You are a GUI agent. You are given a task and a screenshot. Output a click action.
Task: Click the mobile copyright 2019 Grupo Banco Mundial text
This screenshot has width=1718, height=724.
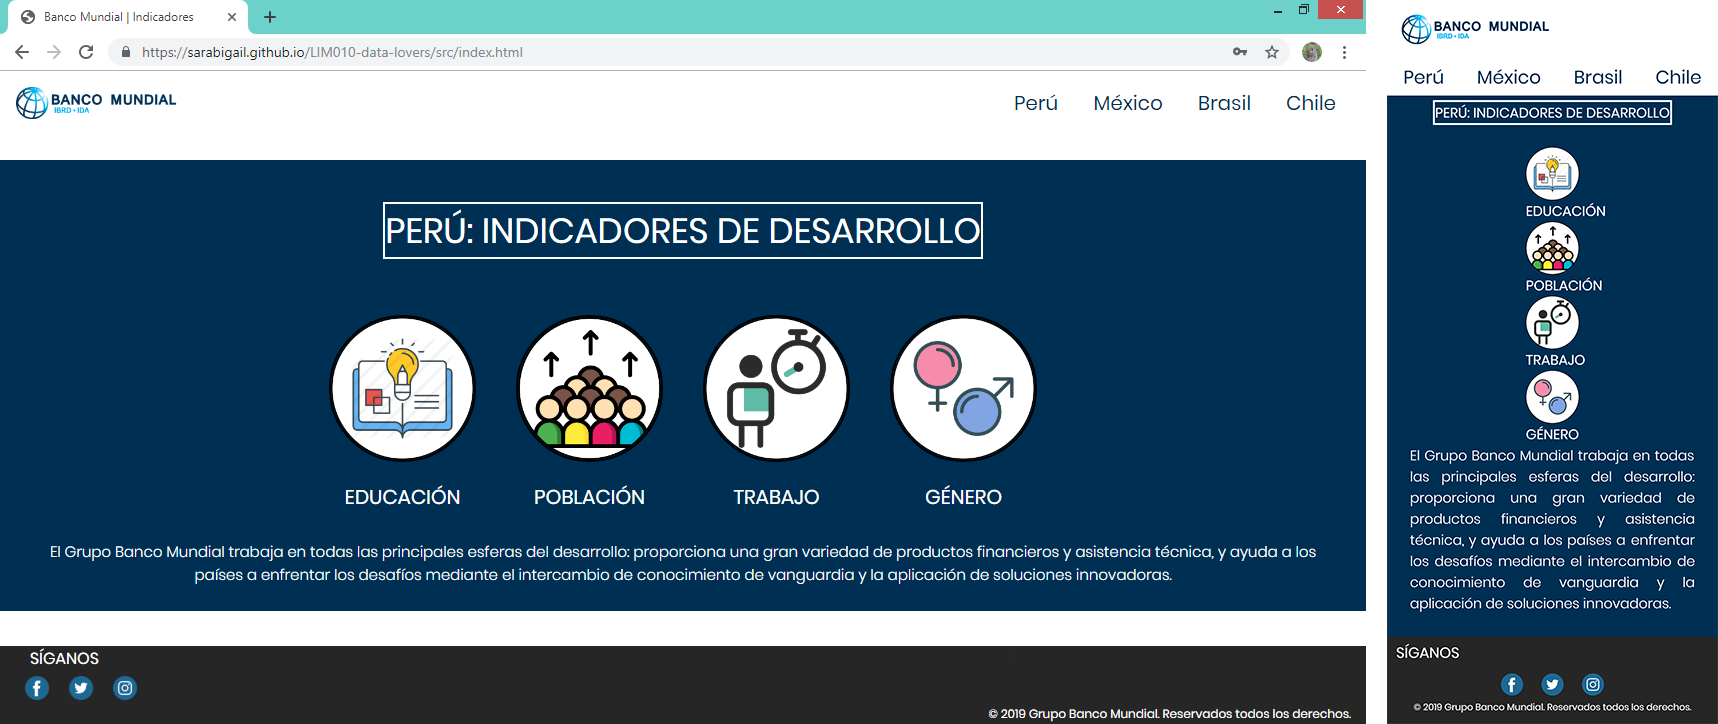(x=1552, y=707)
